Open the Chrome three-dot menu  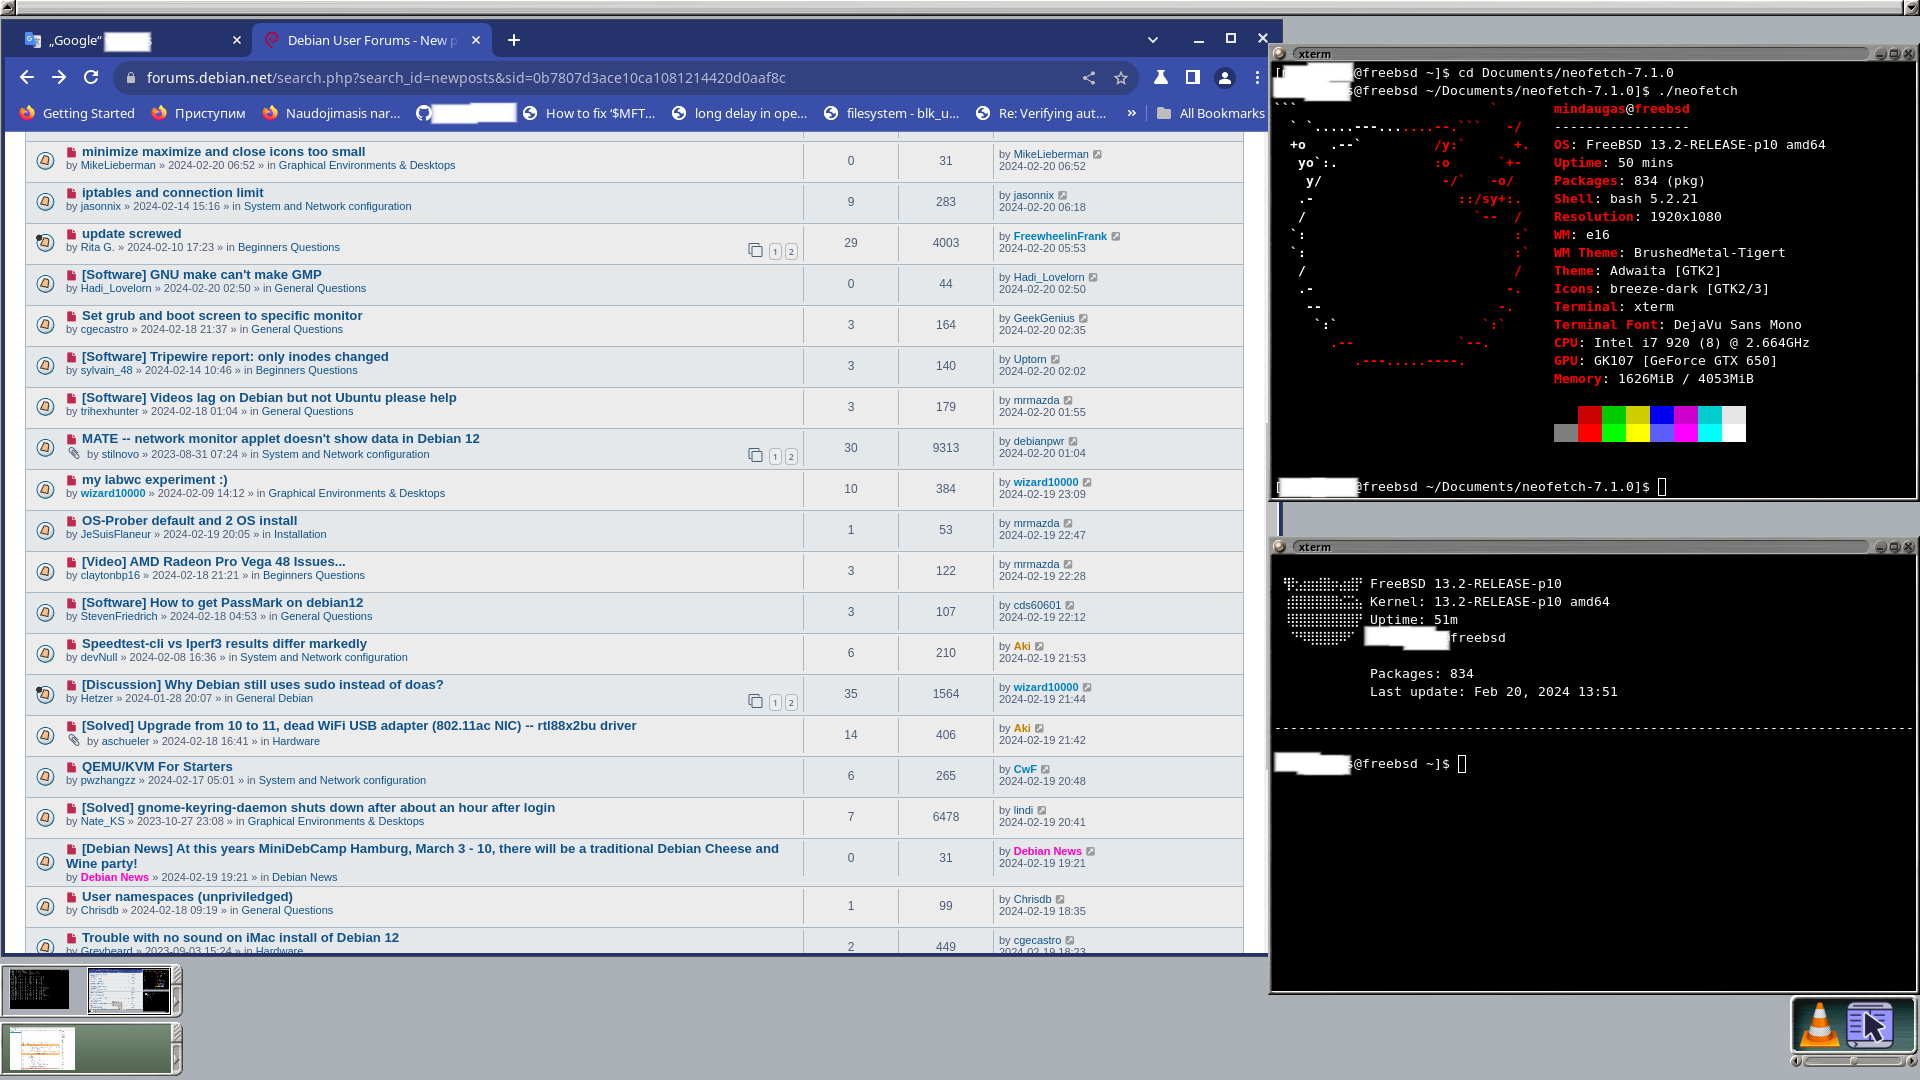point(1257,78)
